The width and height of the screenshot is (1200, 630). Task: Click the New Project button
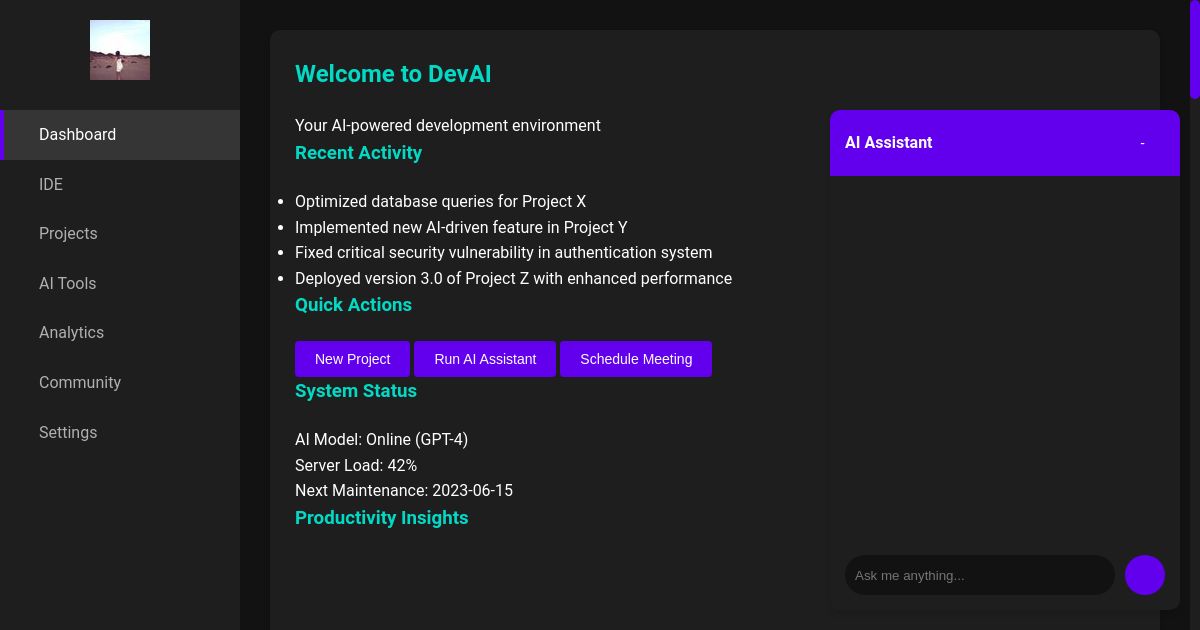pyautogui.click(x=352, y=358)
